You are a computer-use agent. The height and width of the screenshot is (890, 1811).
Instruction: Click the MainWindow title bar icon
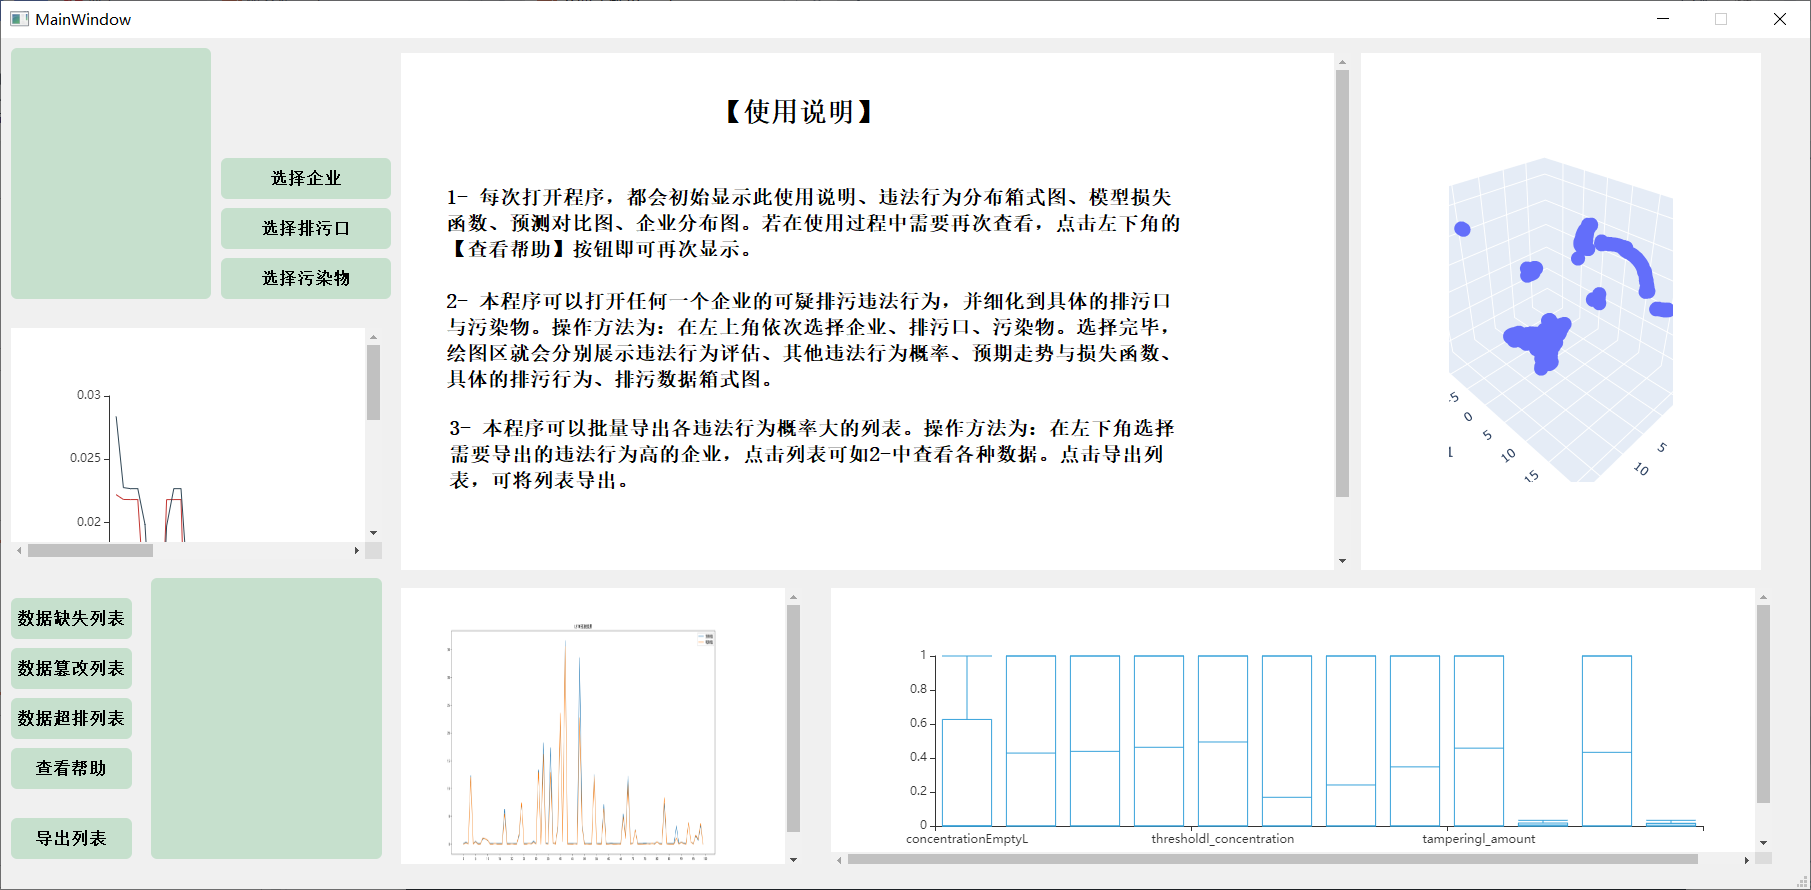(x=20, y=19)
